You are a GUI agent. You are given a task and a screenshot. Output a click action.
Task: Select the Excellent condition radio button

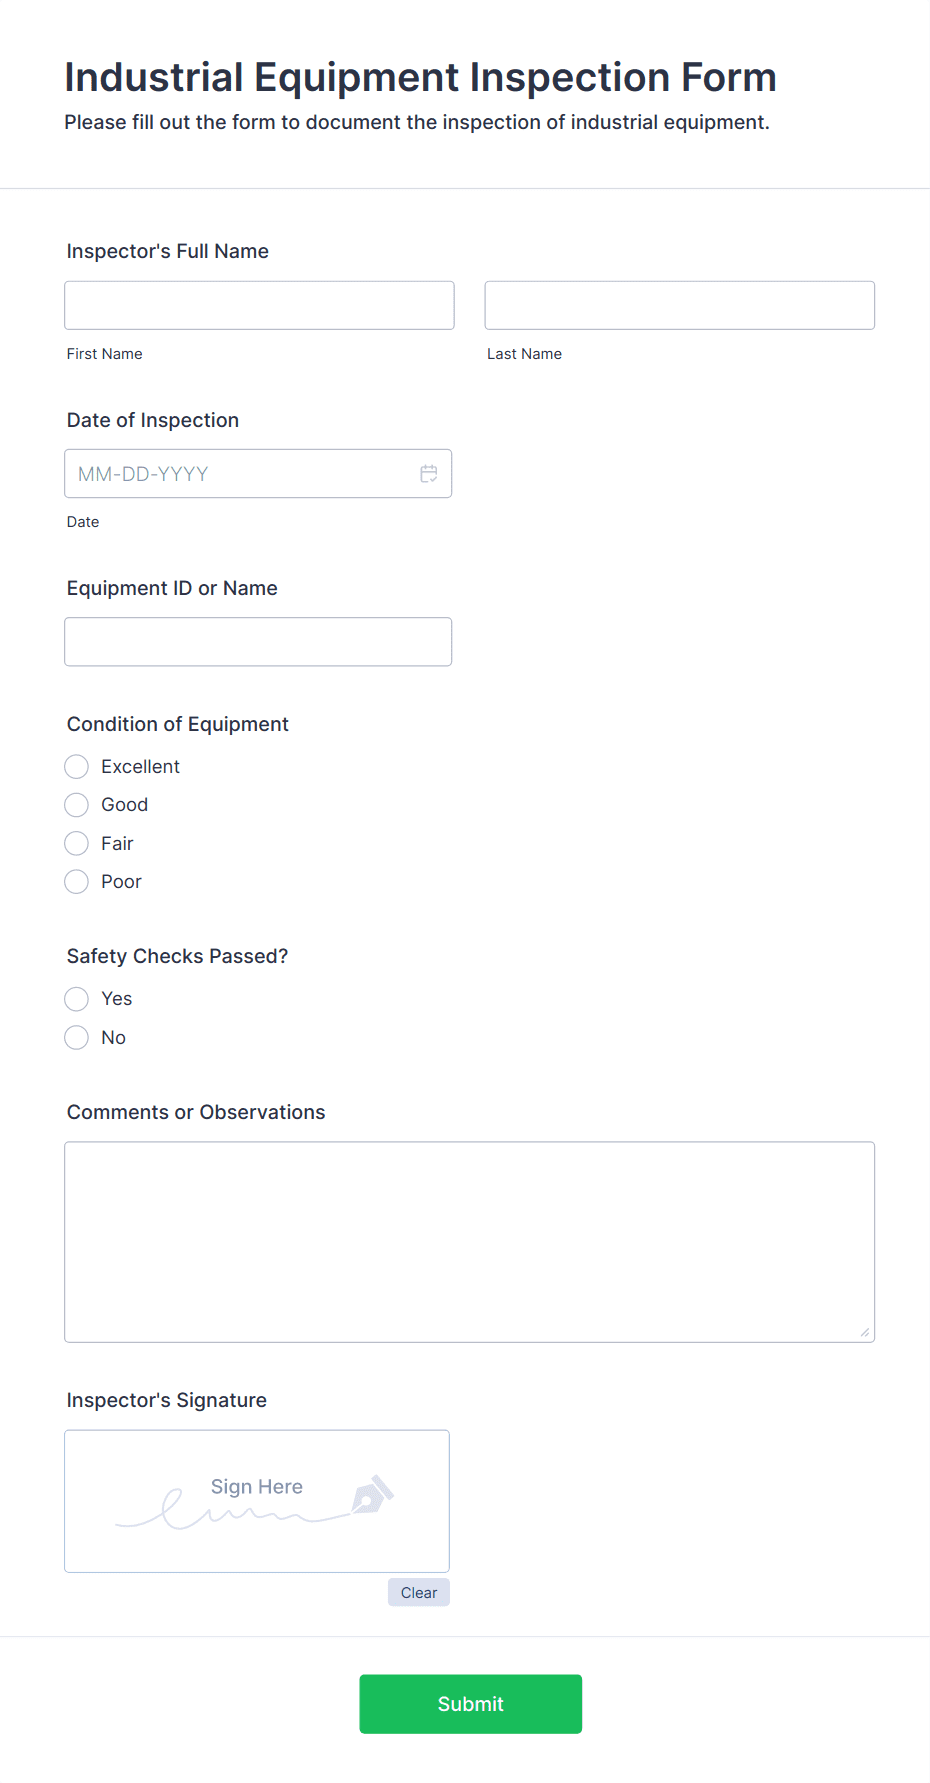click(x=76, y=766)
